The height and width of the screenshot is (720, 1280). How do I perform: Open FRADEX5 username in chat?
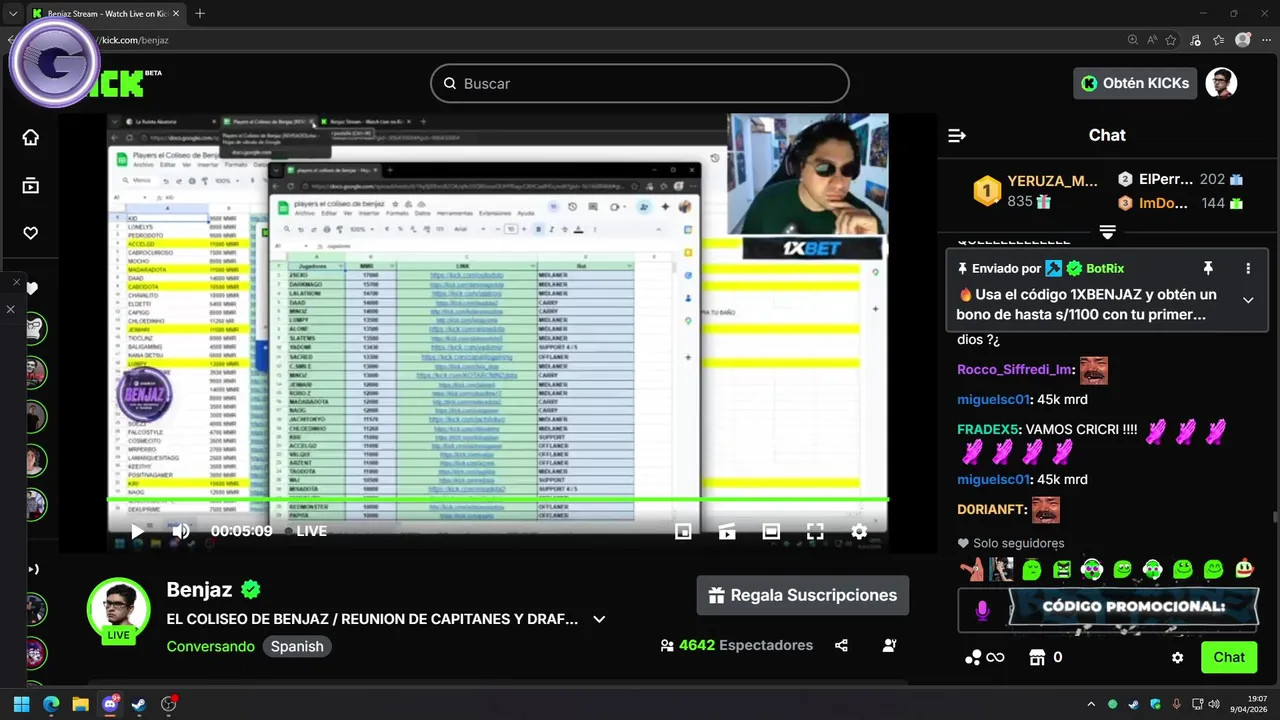click(987, 429)
